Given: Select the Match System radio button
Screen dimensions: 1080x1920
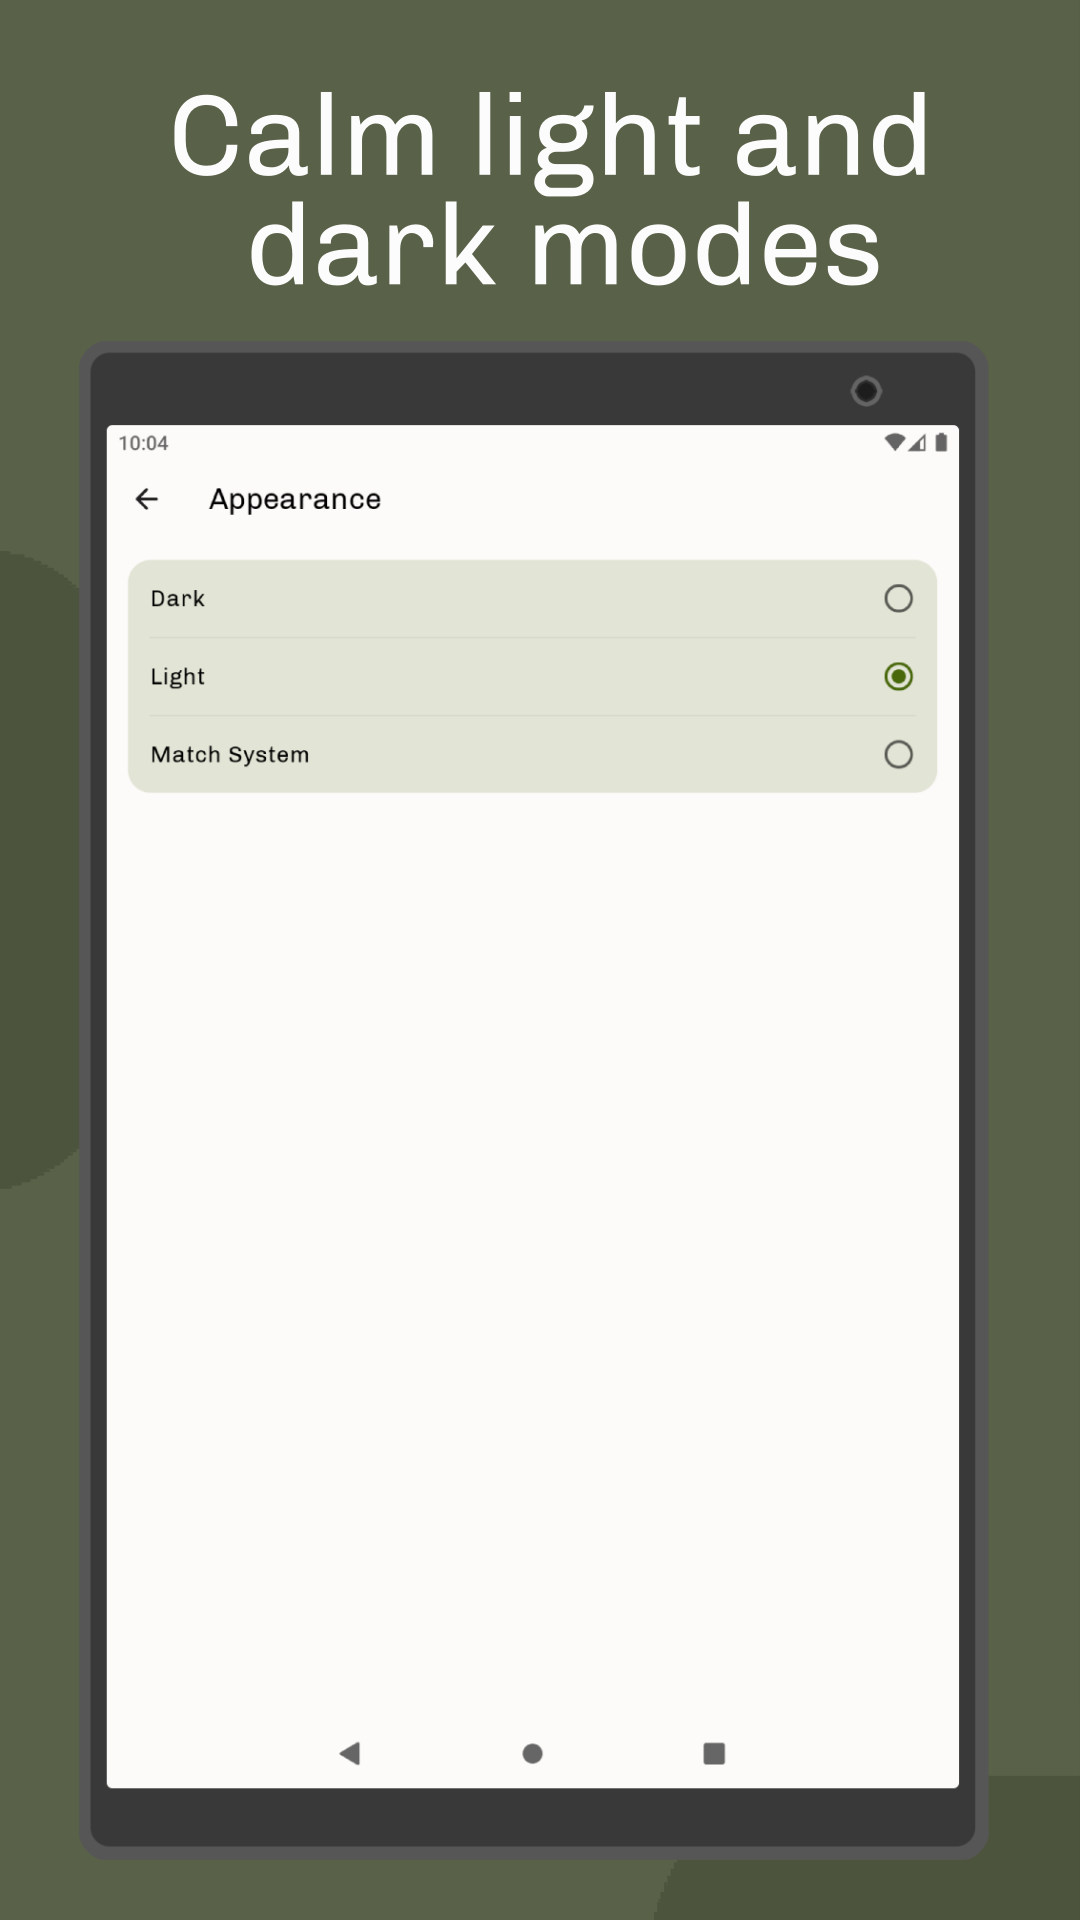Looking at the screenshot, I should (x=899, y=754).
